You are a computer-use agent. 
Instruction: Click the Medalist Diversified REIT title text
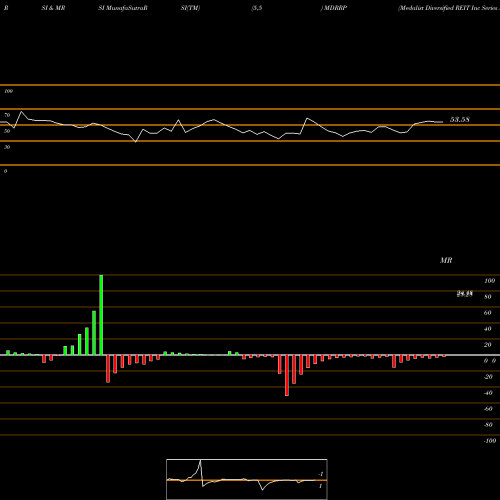[449, 8]
